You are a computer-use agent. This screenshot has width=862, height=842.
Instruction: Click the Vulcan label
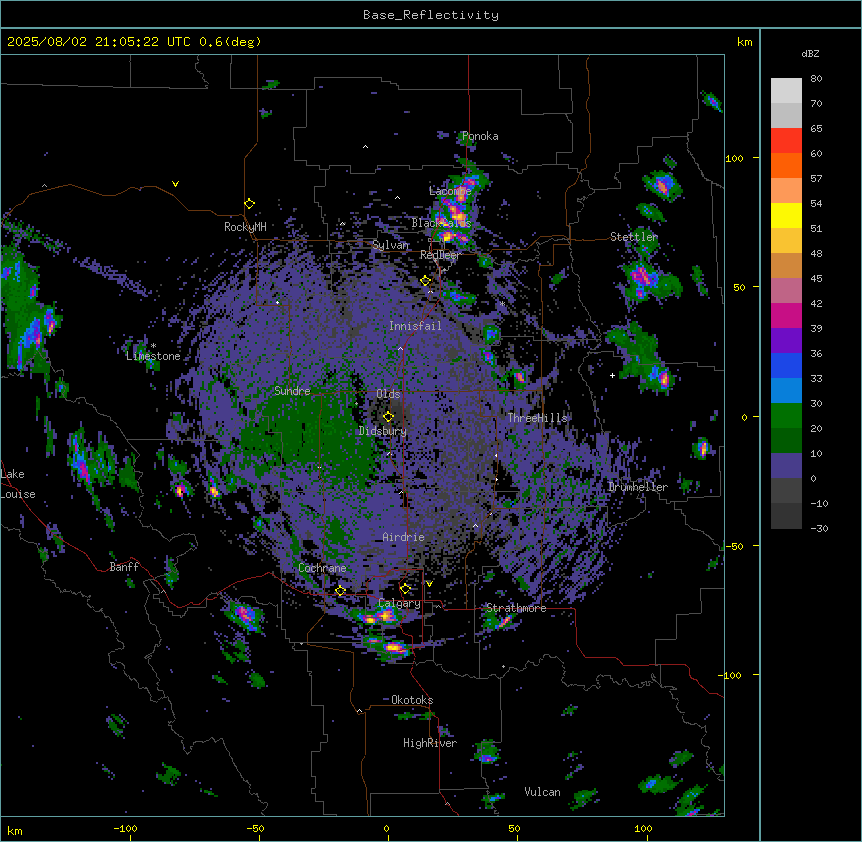click(x=542, y=792)
